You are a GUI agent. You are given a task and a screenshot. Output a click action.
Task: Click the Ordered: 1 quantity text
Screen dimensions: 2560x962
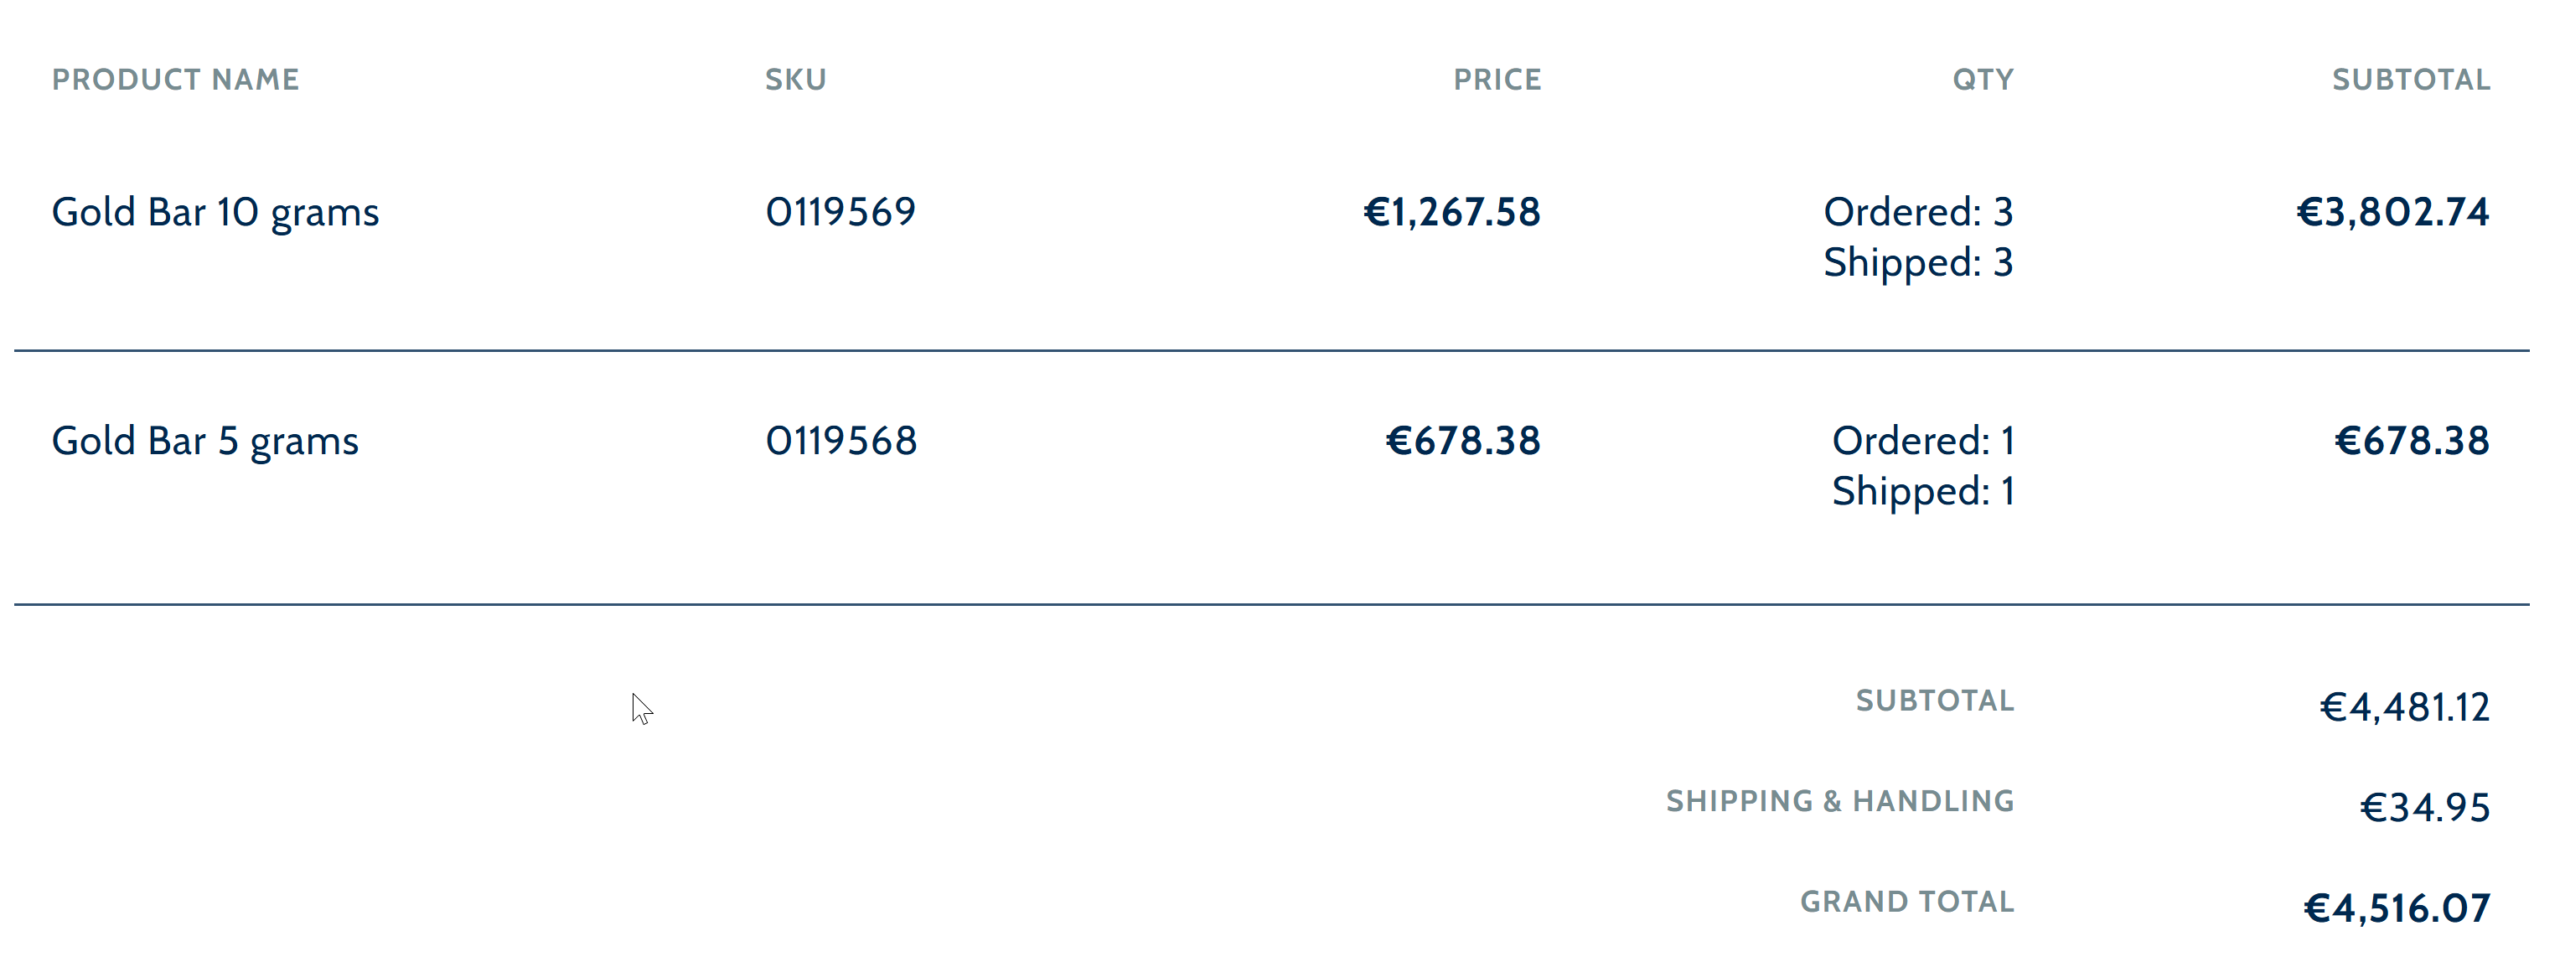(x=1922, y=441)
